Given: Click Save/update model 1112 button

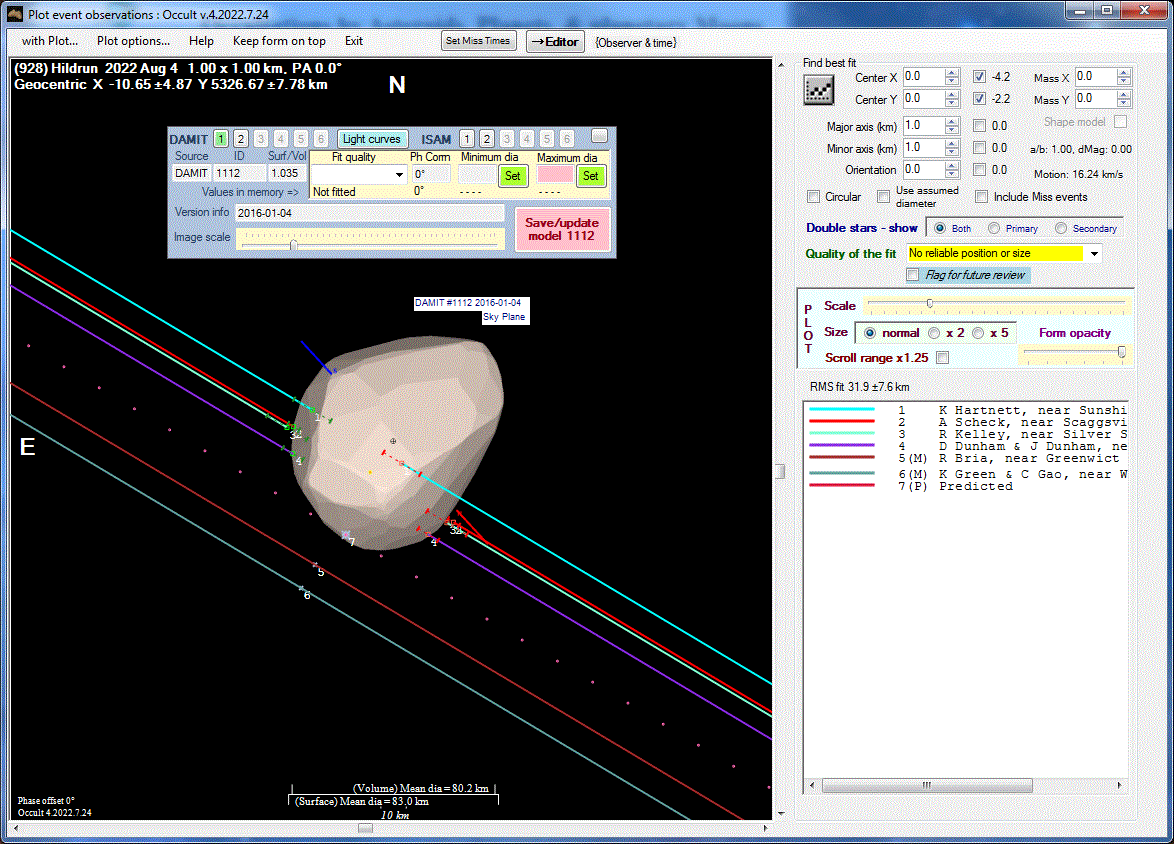Looking at the screenshot, I should 562,229.
